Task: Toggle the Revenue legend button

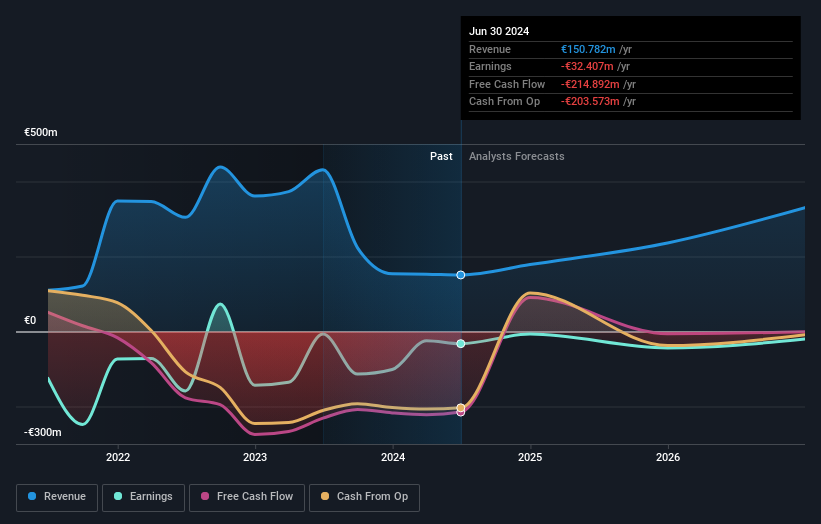Action: pyautogui.click(x=57, y=497)
